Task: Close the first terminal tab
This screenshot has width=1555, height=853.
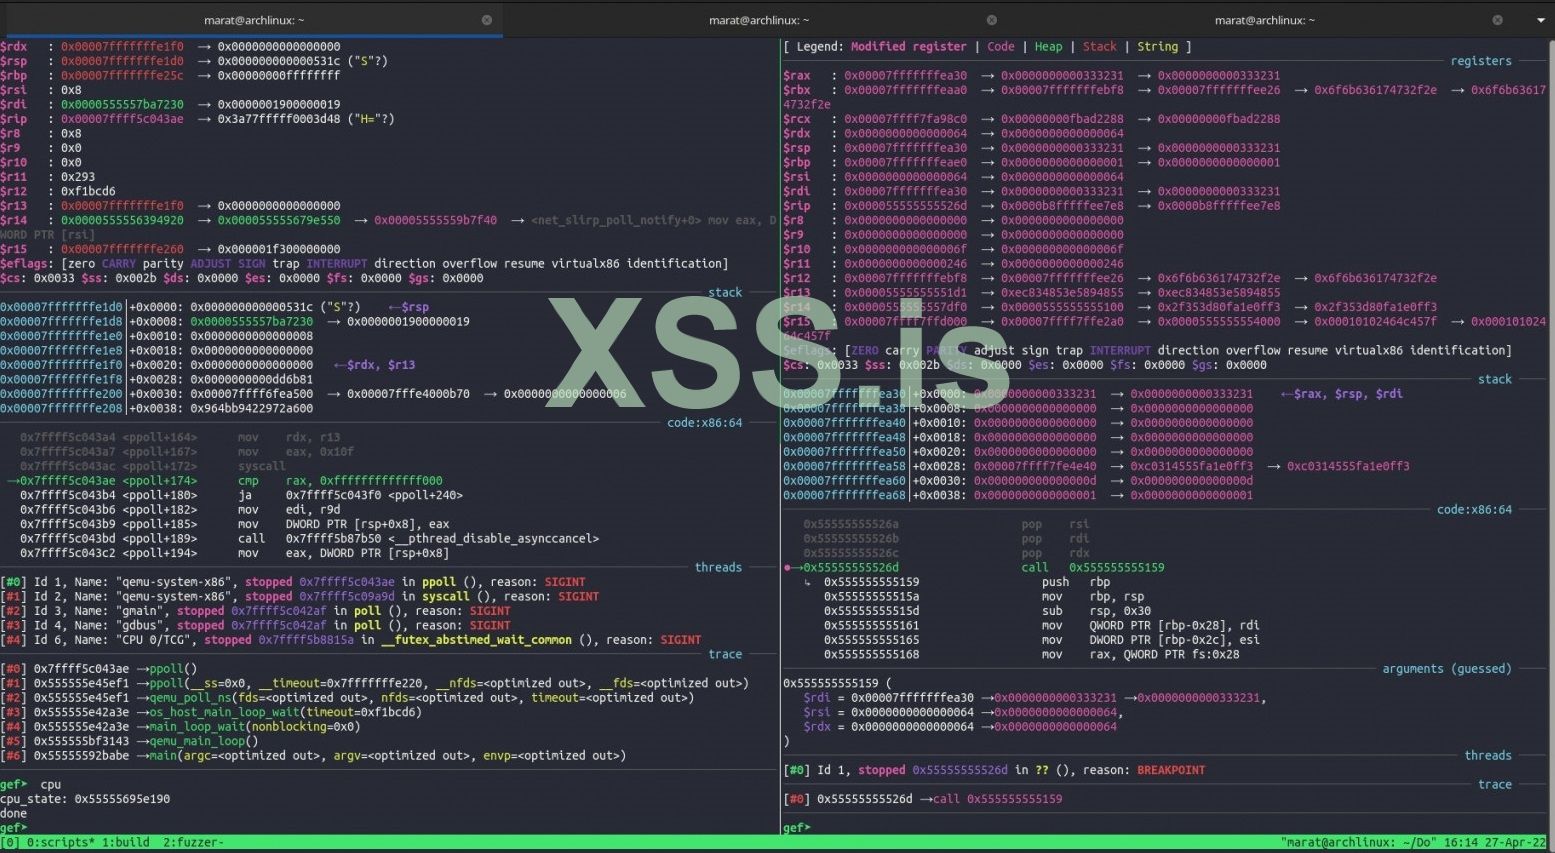Action: coord(487,20)
